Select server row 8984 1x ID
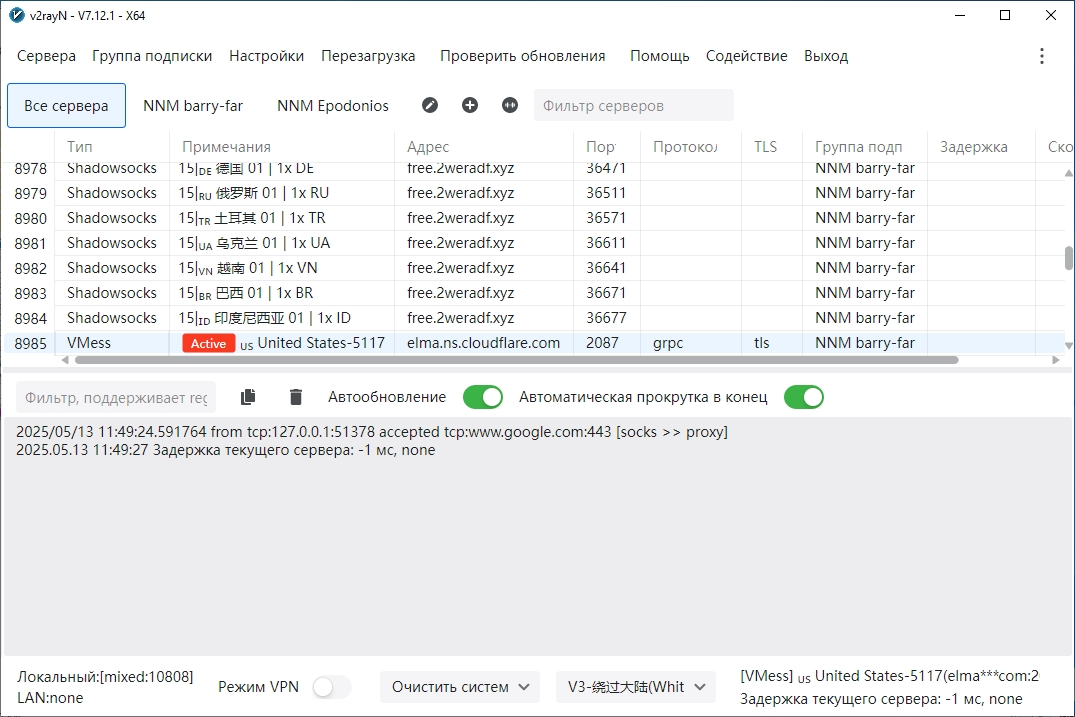This screenshot has width=1075, height=717. coord(535,318)
